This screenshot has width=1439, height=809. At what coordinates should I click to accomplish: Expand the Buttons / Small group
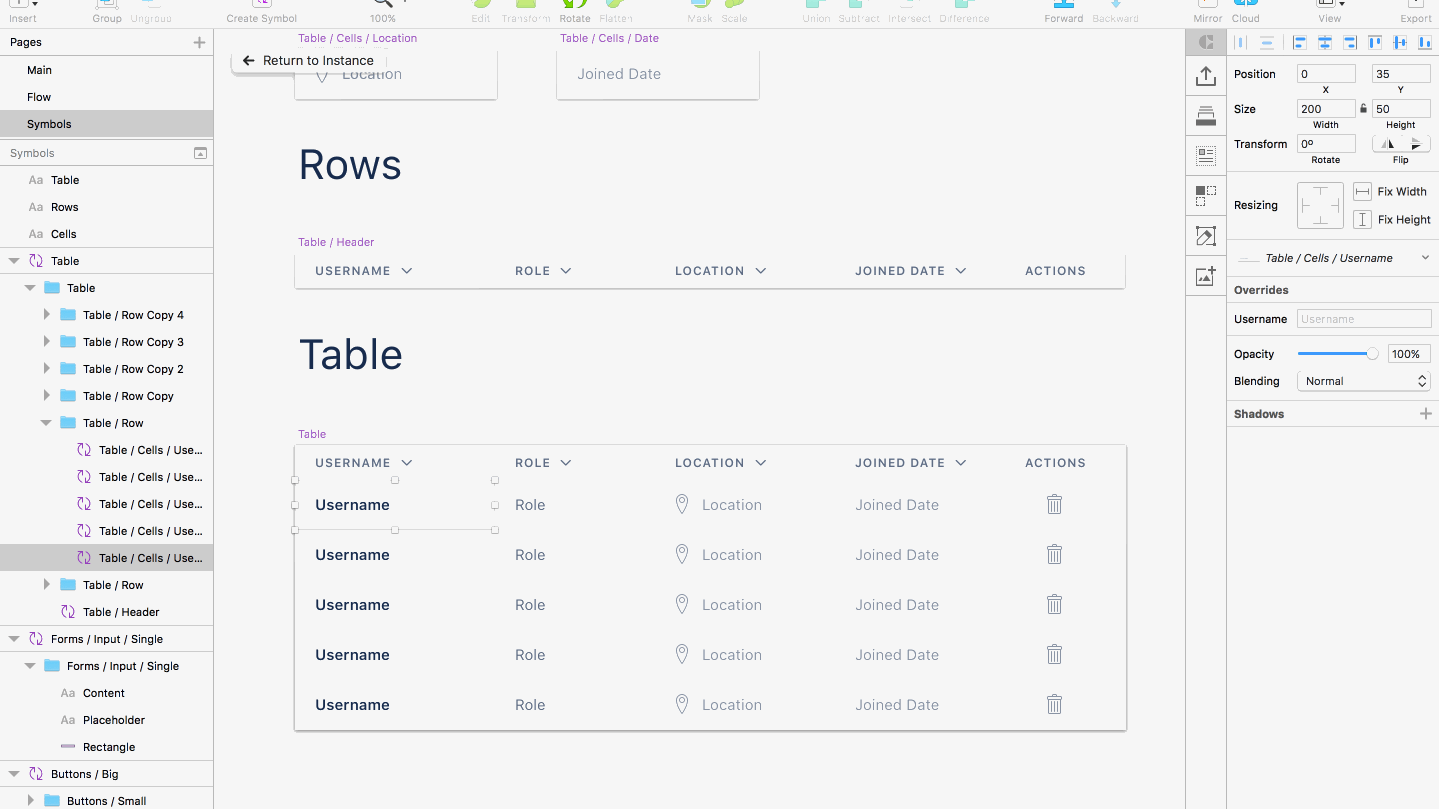(30, 800)
